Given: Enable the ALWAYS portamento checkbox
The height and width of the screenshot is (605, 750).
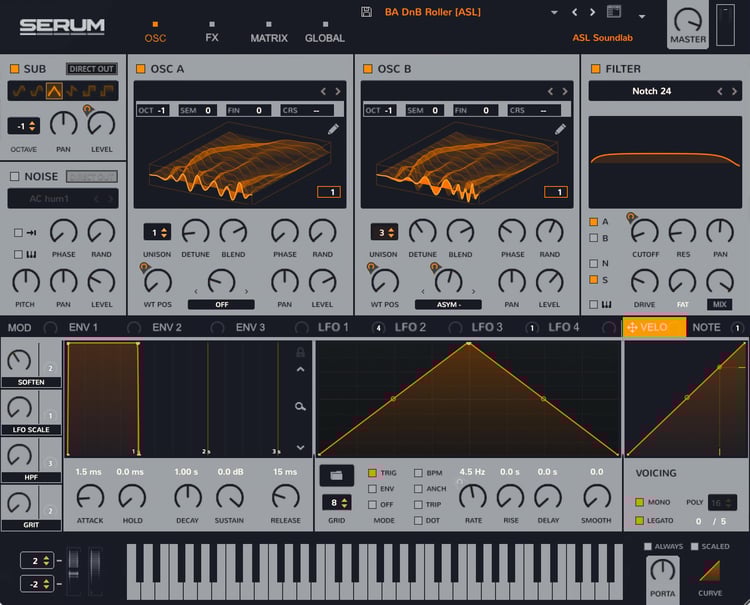Looking at the screenshot, I should coord(648,546).
